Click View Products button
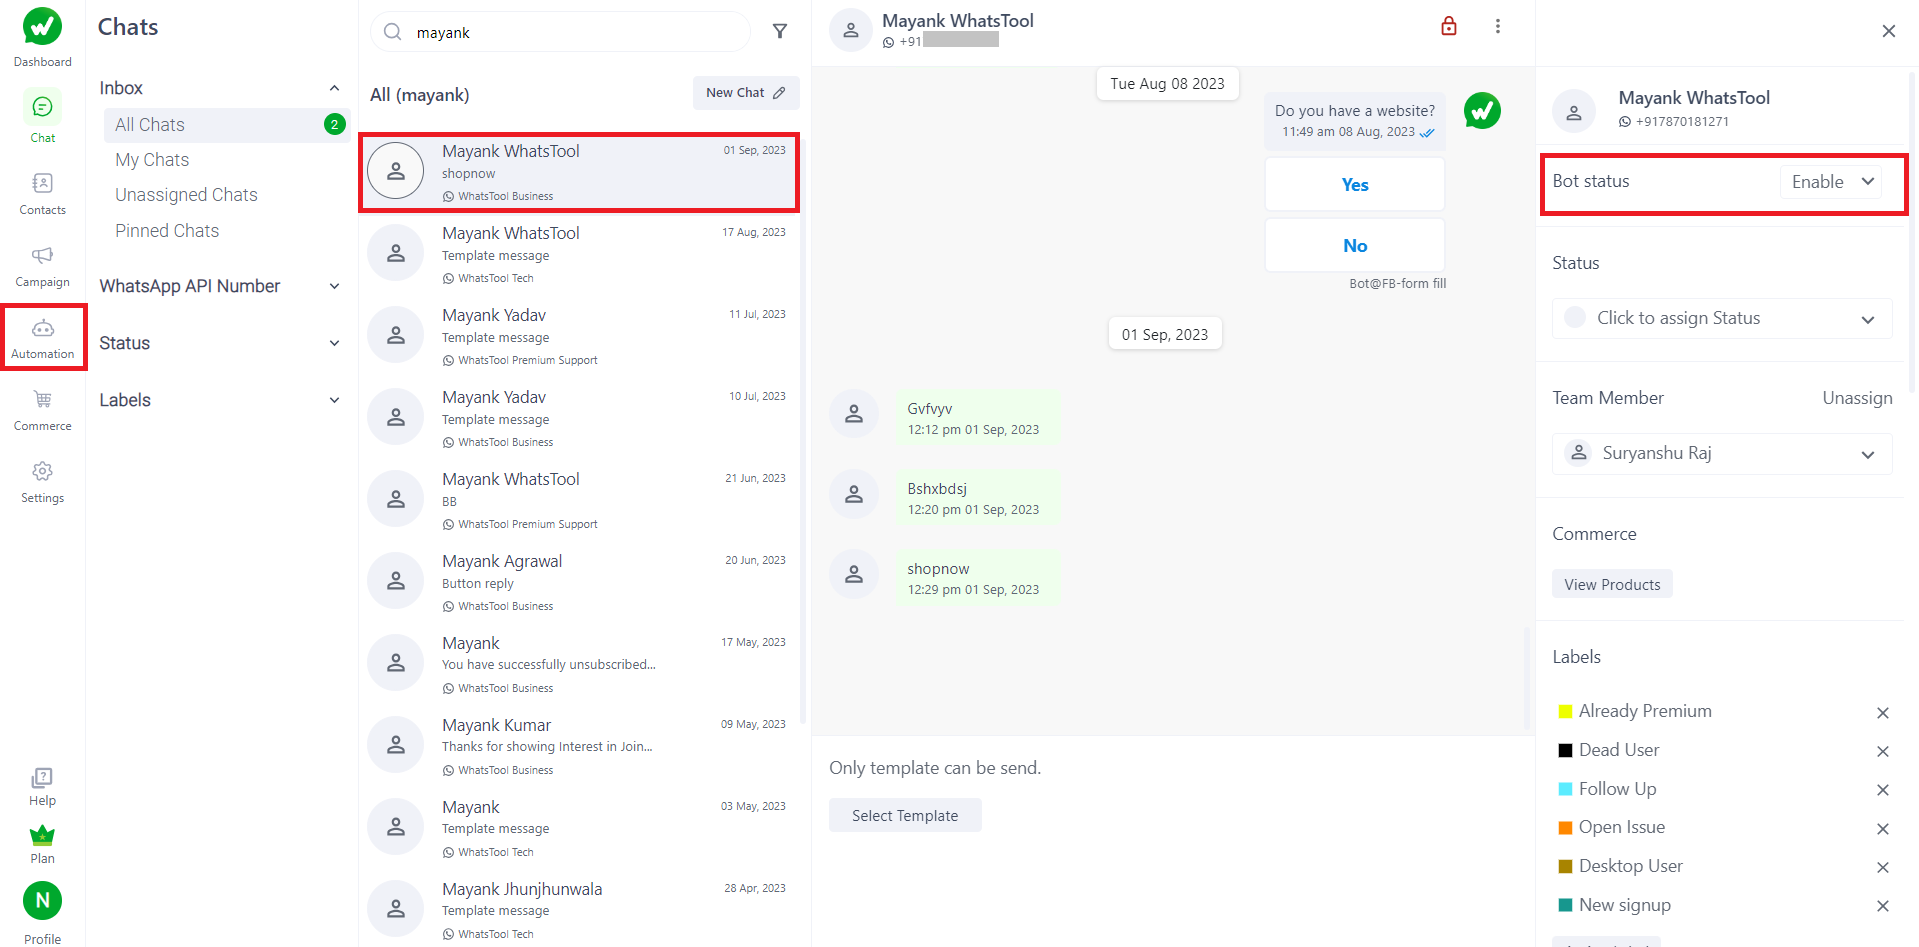 point(1612,585)
